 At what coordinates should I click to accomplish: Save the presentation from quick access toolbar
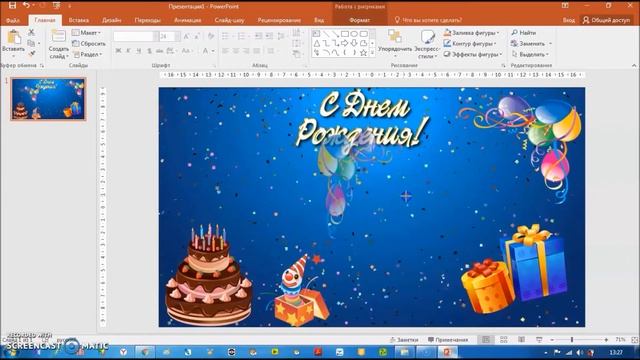[x=12, y=6]
